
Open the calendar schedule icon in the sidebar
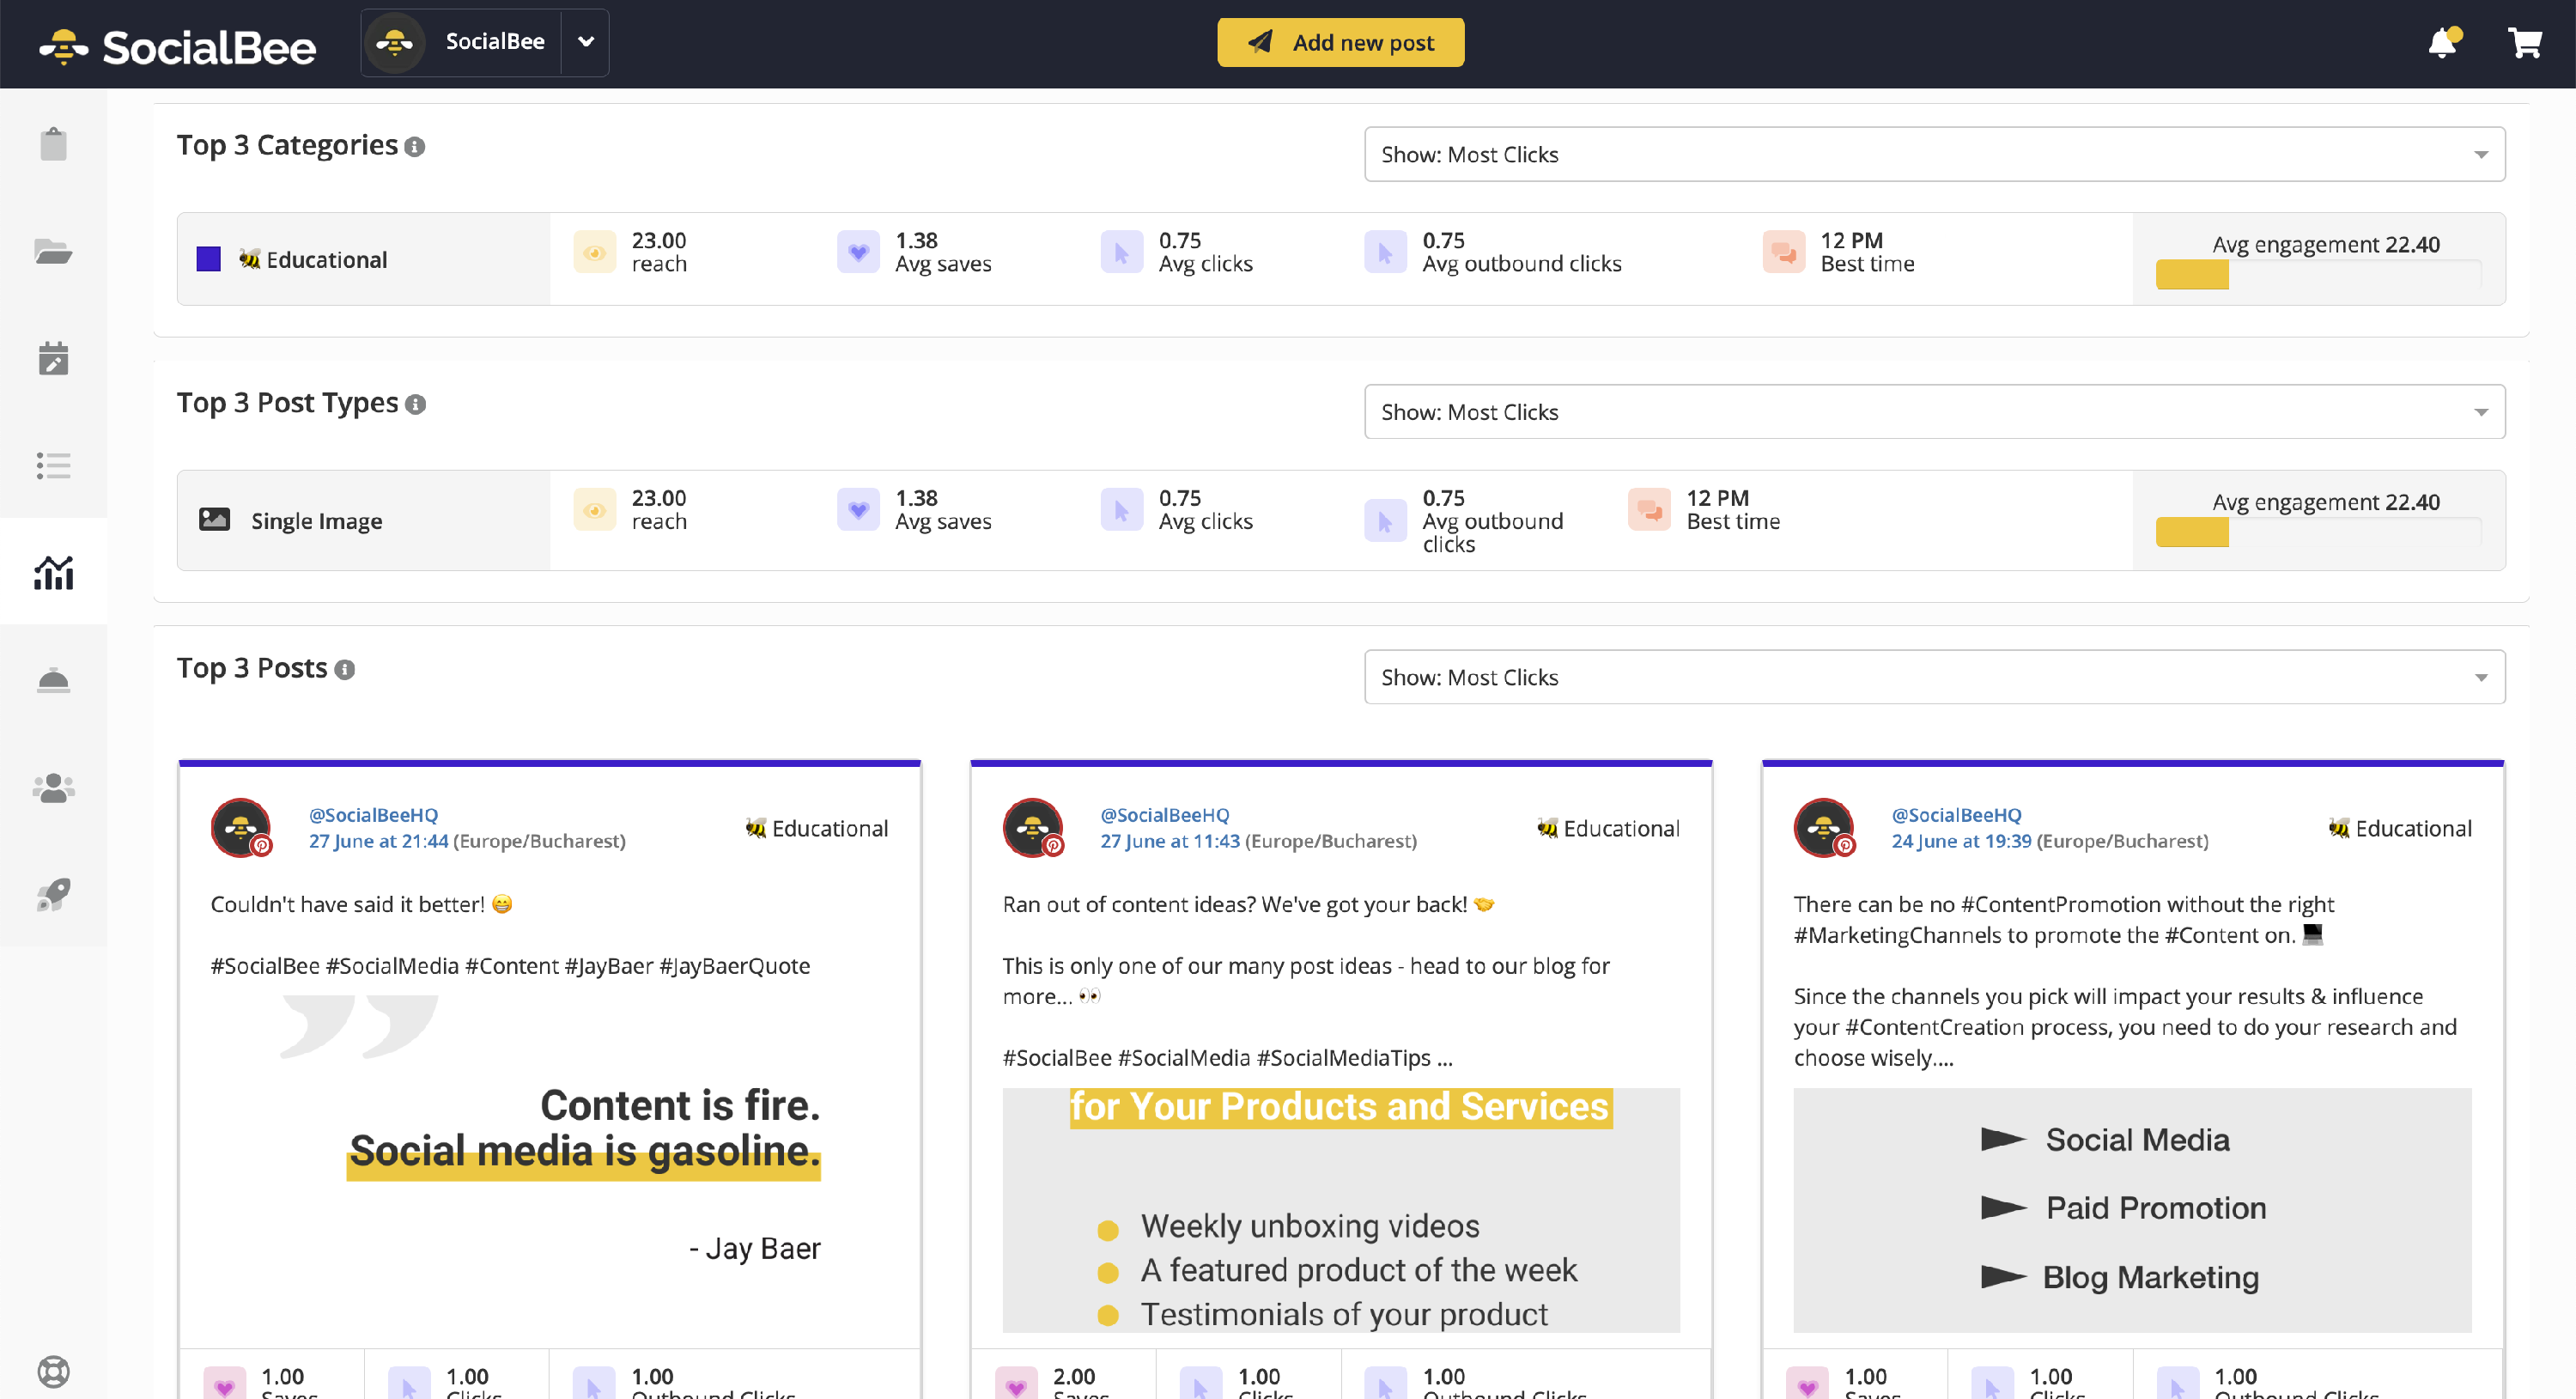tap(53, 358)
